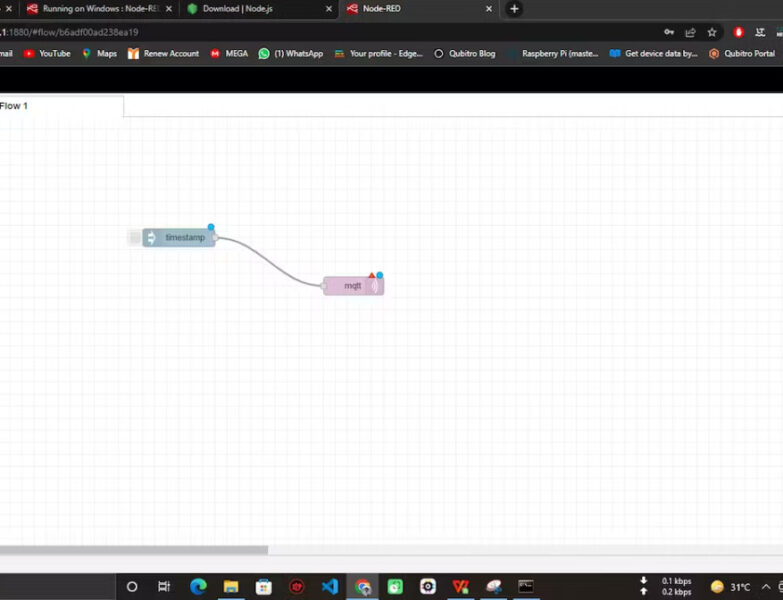This screenshot has height=600, width=783.
Task: Click the share page icon in address bar
Action: point(690,32)
